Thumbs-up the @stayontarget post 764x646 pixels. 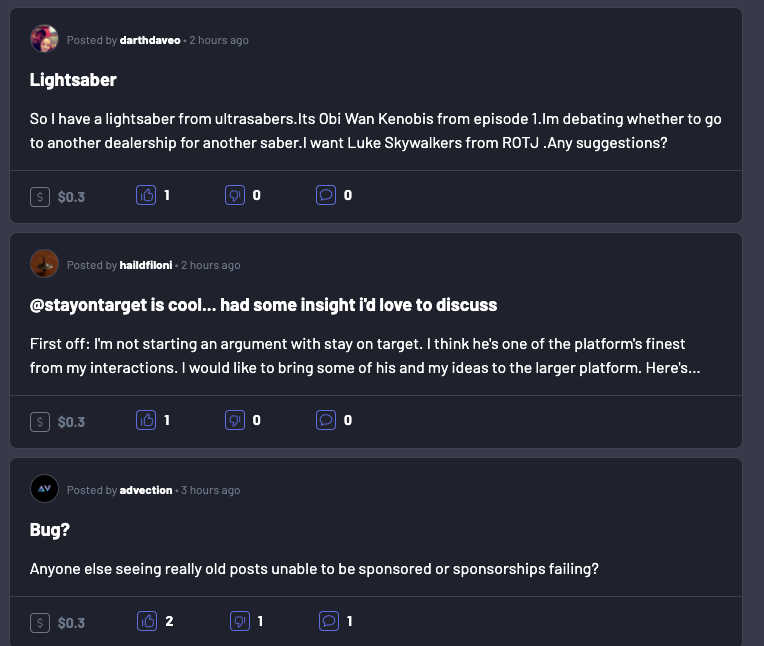pyautogui.click(x=146, y=420)
